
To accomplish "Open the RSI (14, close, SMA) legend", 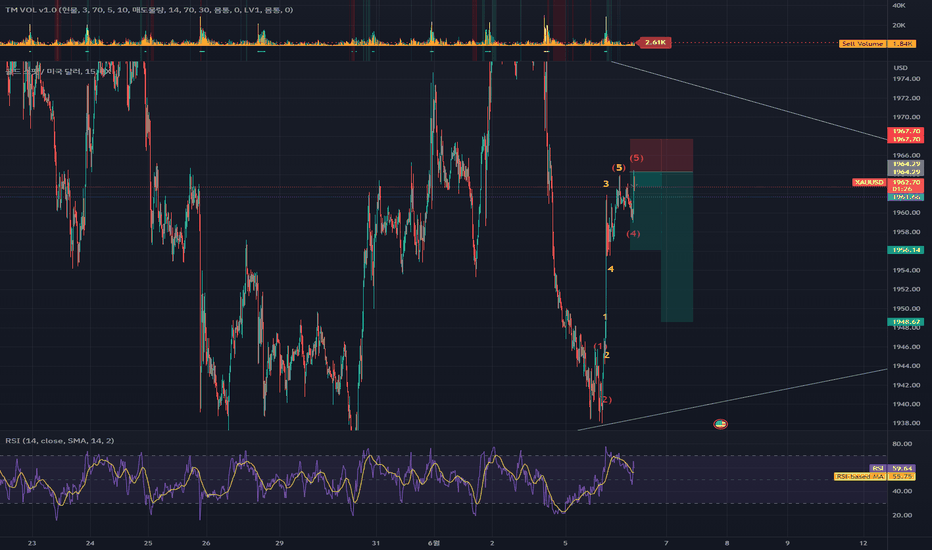I will coord(59,441).
